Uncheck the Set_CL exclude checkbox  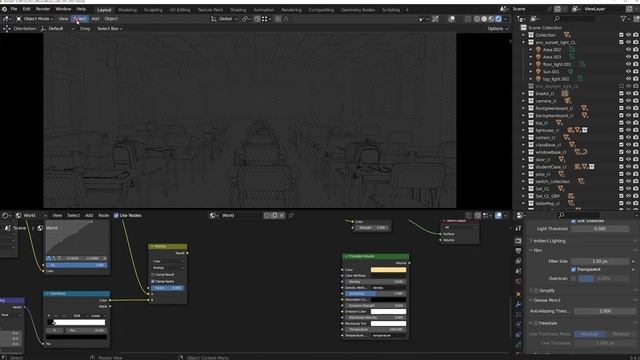621,189
